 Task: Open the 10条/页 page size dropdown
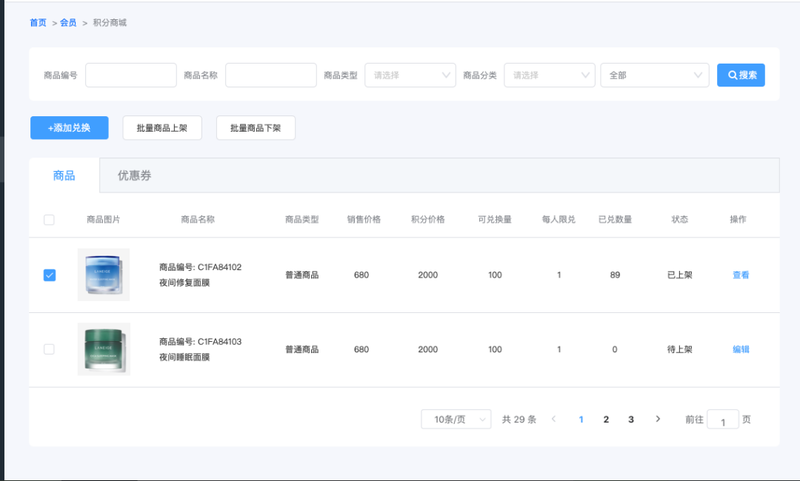[x=456, y=419]
